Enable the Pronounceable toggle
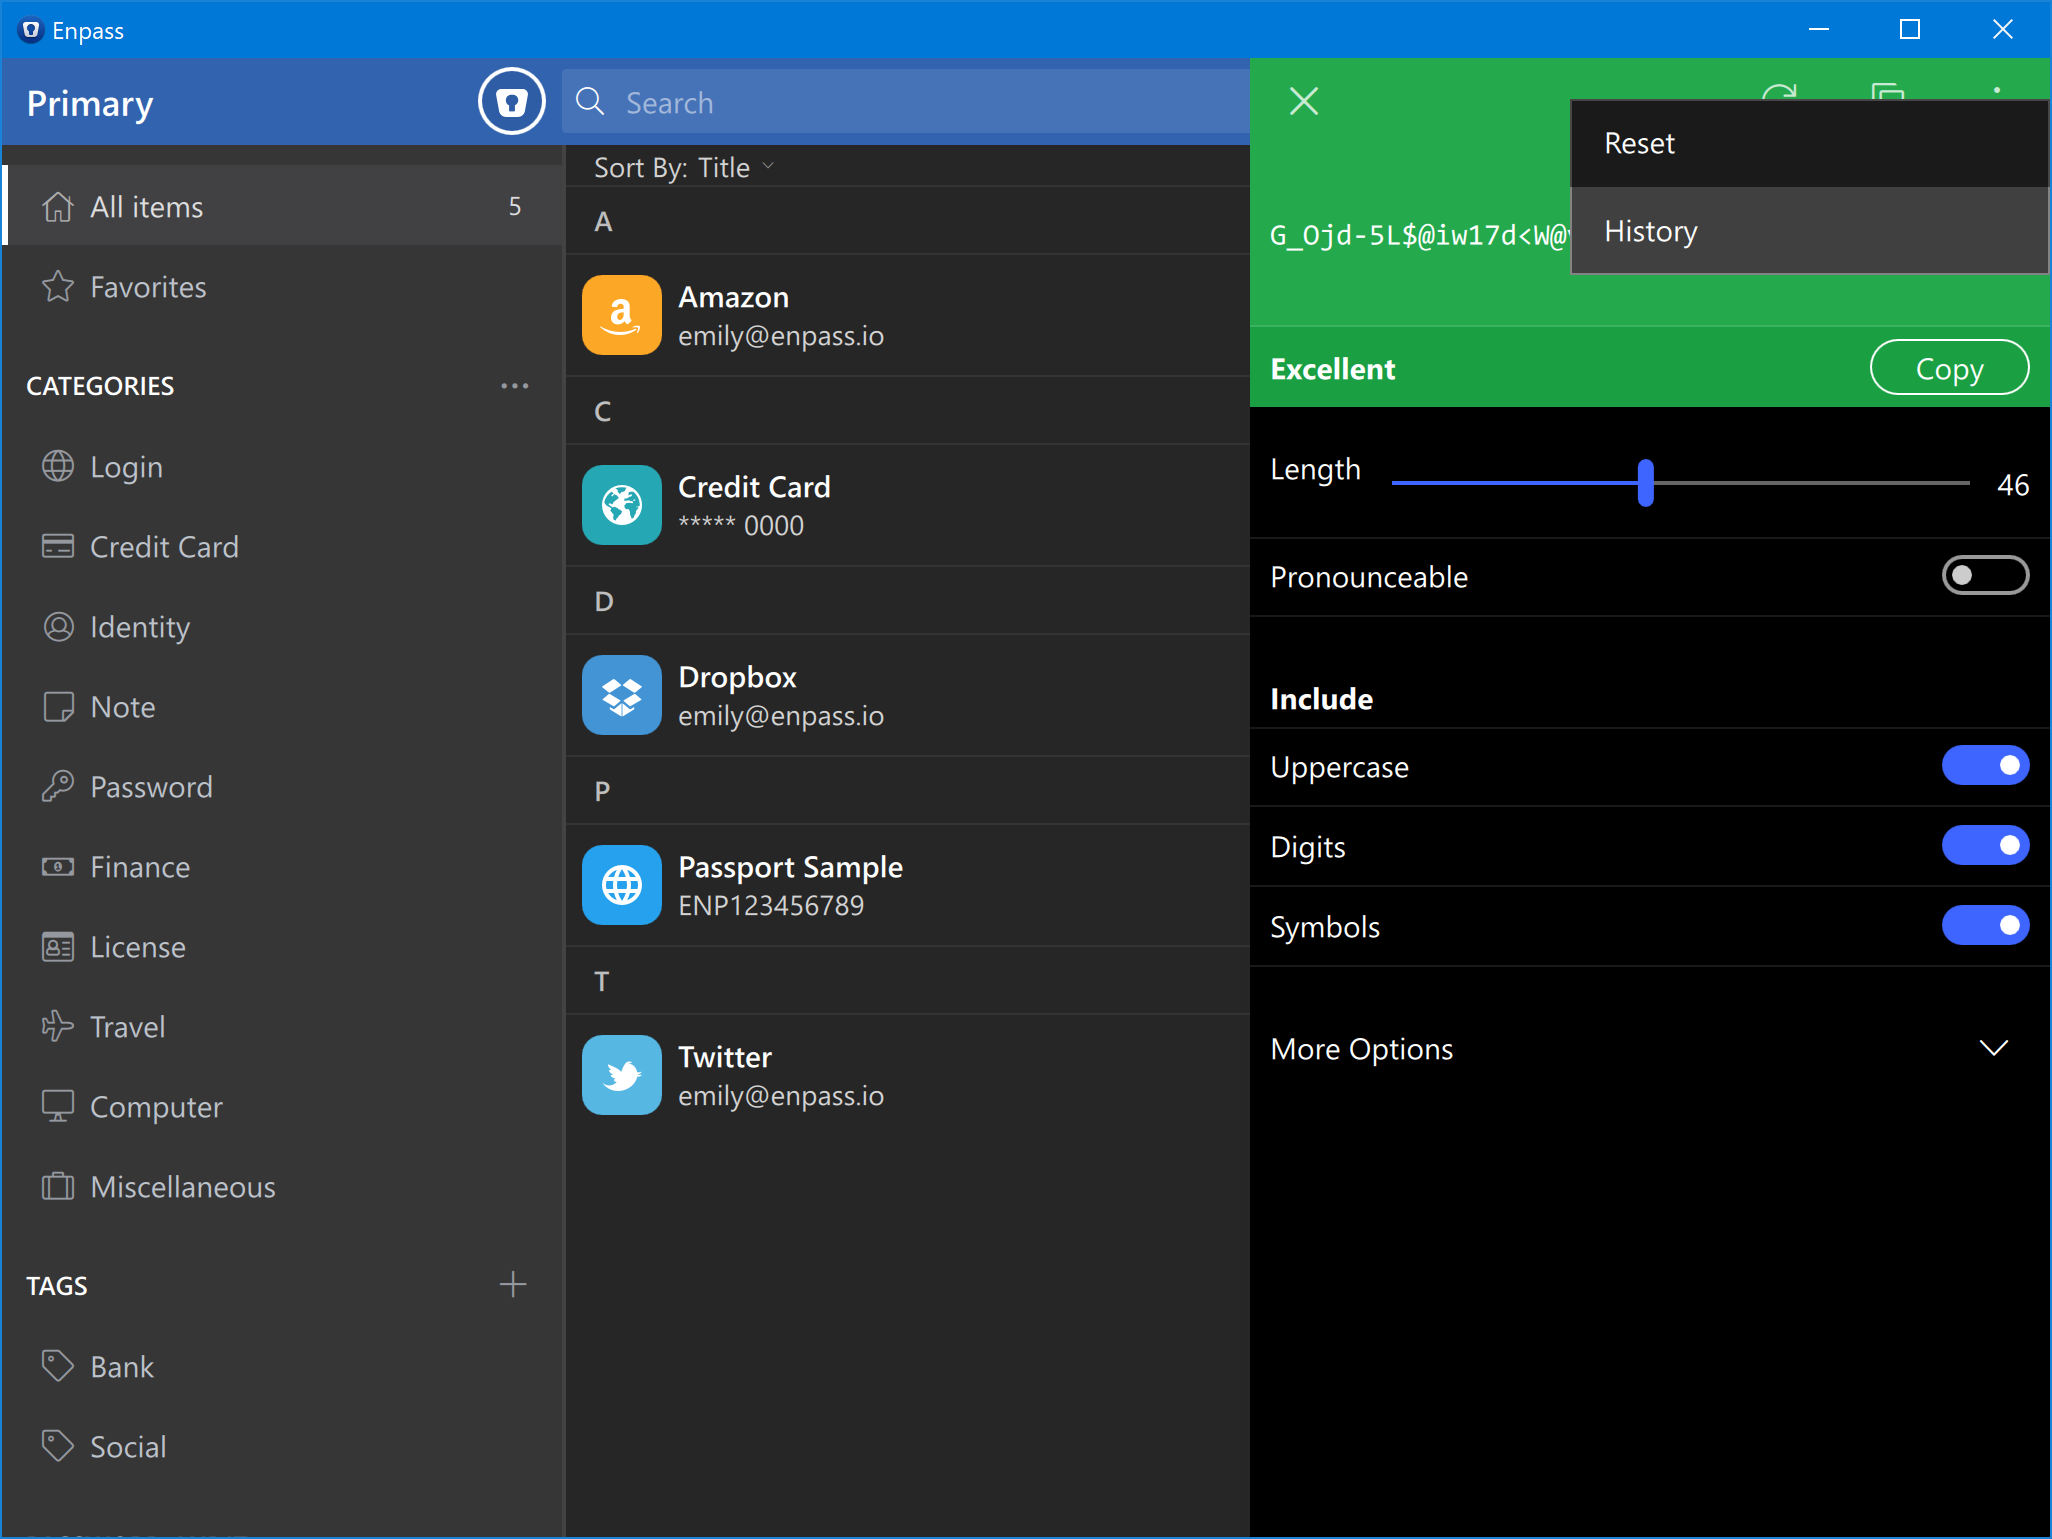The height and width of the screenshot is (1539, 2052). pos(1985,575)
